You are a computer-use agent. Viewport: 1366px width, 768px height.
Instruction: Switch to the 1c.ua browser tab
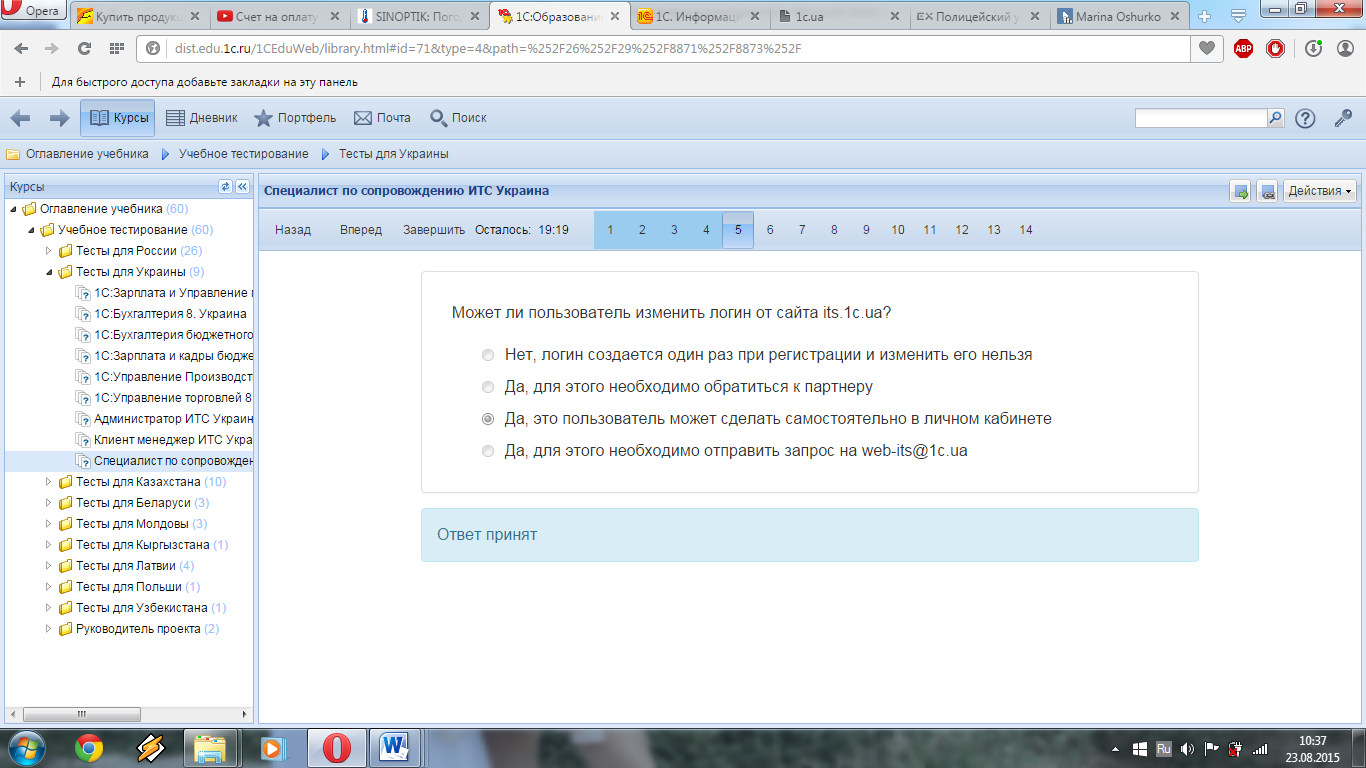click(x=842, y=17)
